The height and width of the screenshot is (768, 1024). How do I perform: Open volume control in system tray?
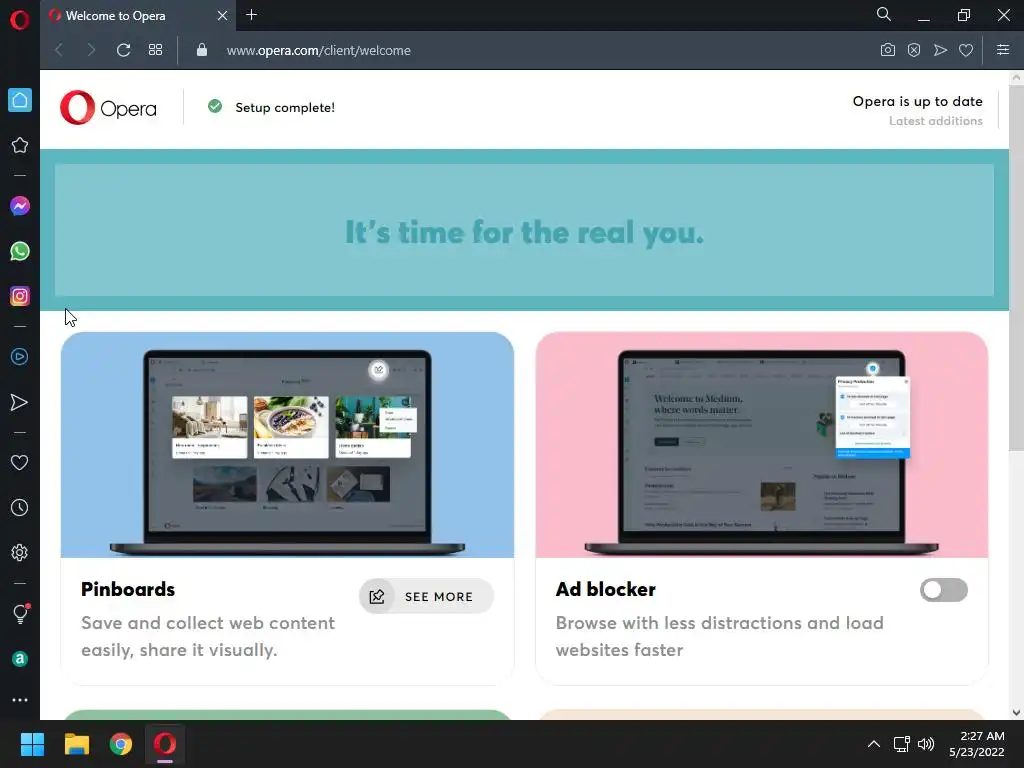tap(926, 744)
